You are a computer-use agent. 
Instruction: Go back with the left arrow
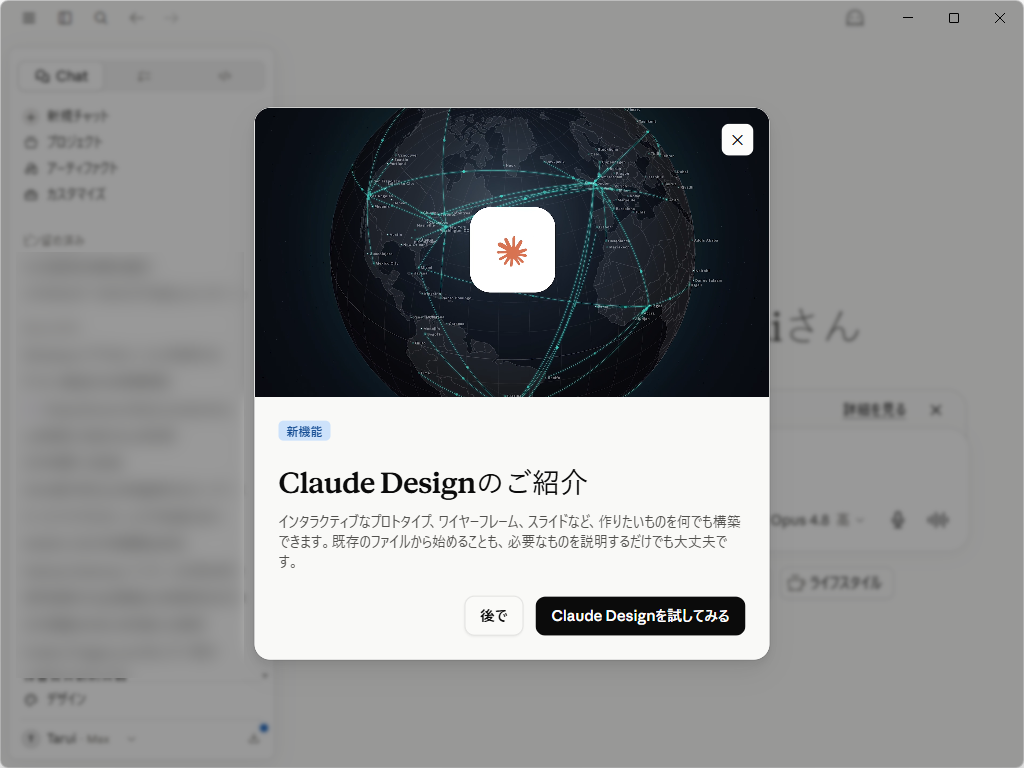click(136, 18)
